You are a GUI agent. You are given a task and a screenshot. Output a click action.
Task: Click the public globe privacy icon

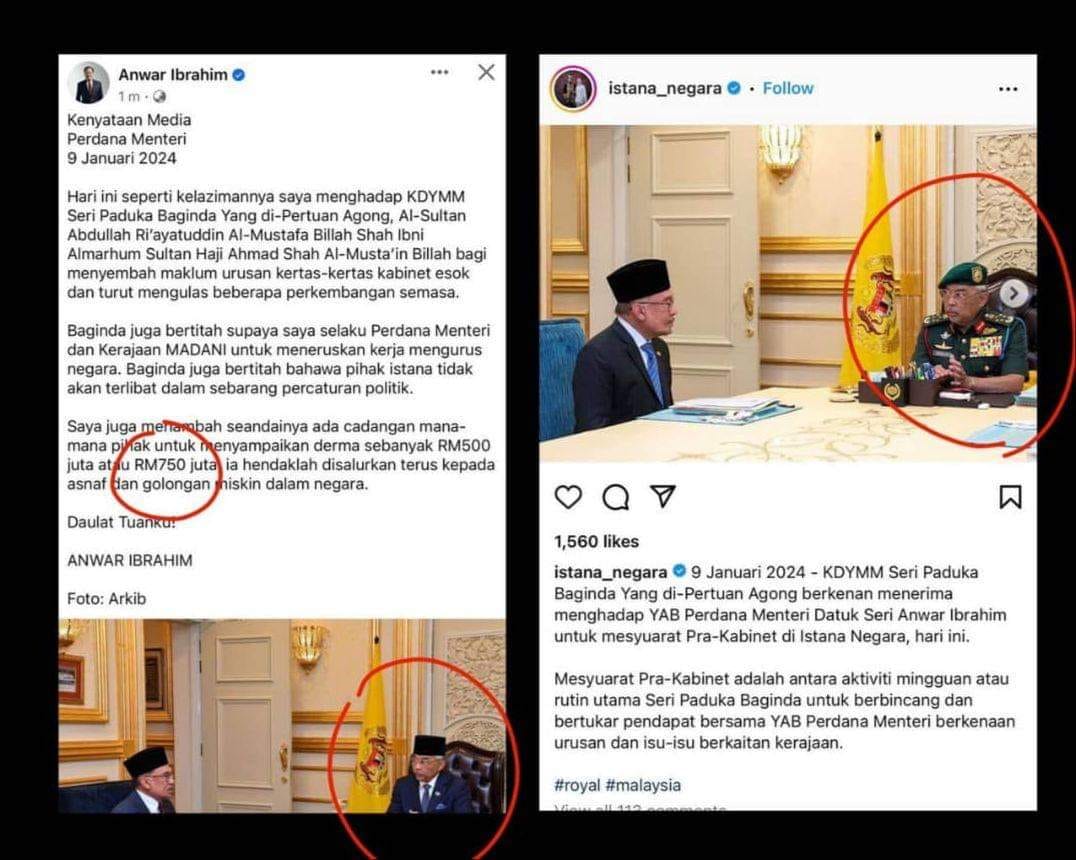coord(160,97)
